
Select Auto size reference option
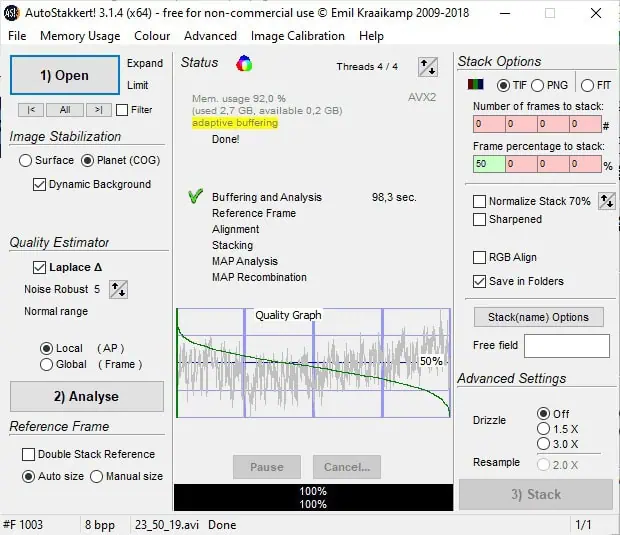tap(28, 476)
